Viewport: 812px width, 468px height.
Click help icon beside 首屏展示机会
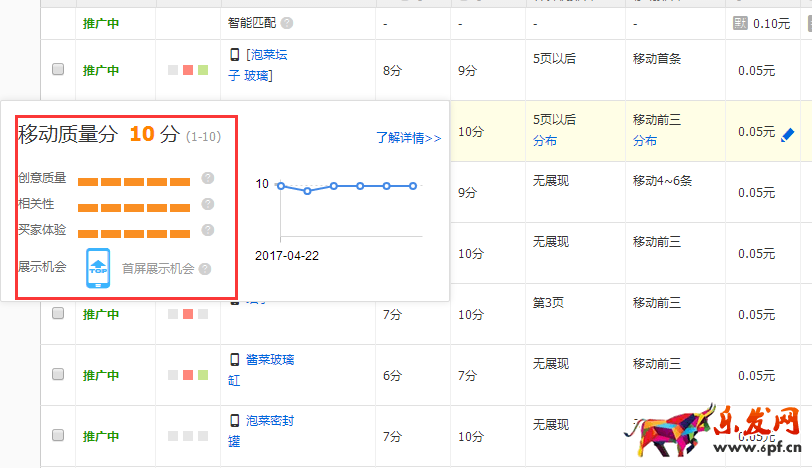tap(204, 269)
